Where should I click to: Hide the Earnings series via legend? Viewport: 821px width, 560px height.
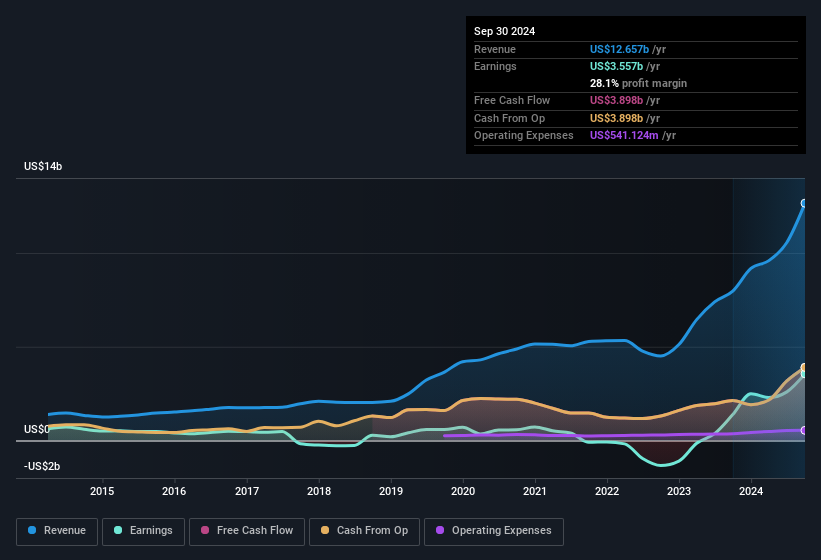142,531
